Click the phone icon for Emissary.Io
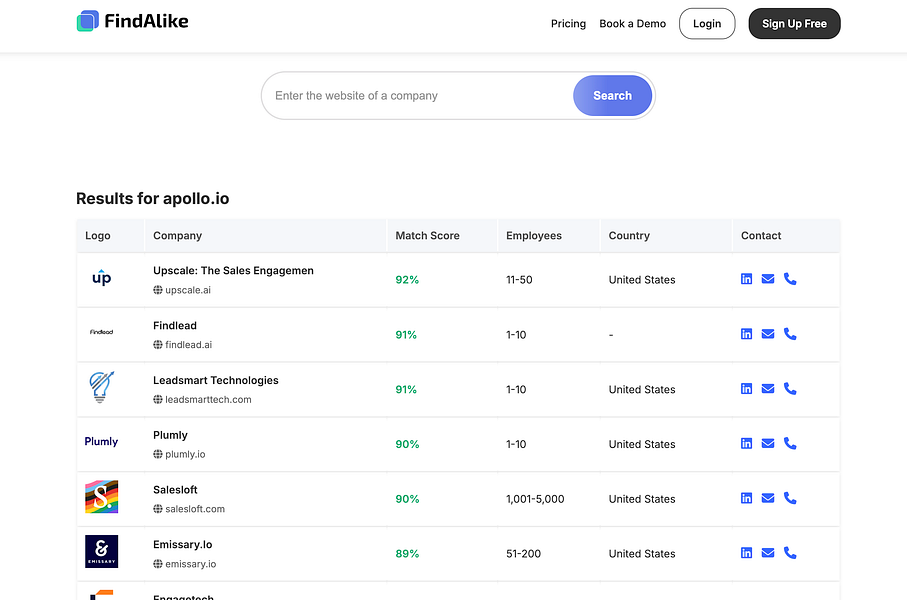 790,553
